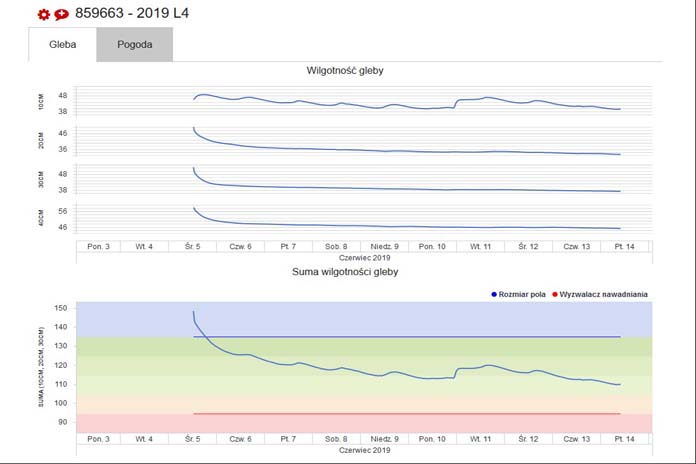The height and width of the screenshot is (464, 696).
Task: Select Pon. 3 on the lower date axis
Action: [x=99, y=439]
